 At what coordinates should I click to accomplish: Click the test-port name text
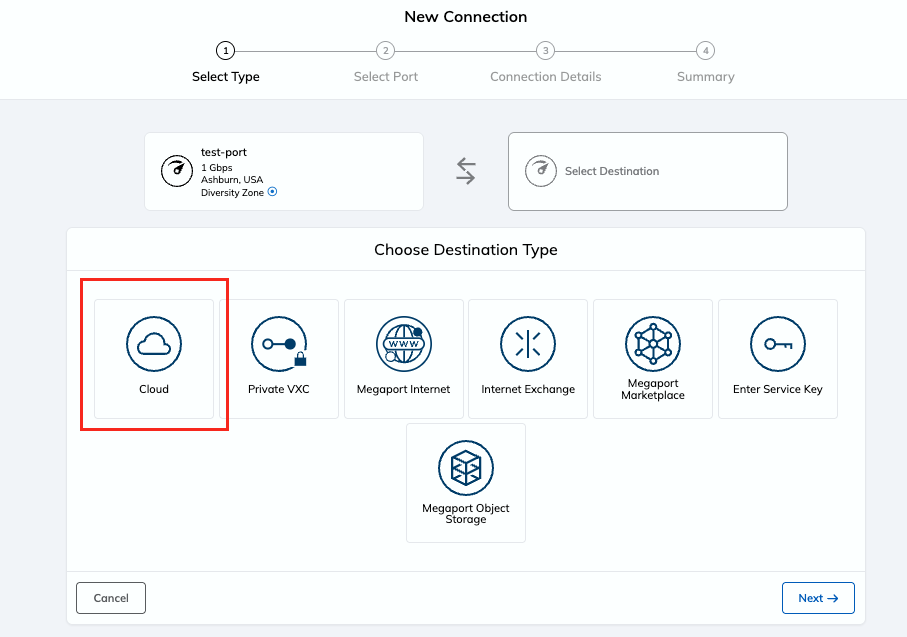click(224, 152)
